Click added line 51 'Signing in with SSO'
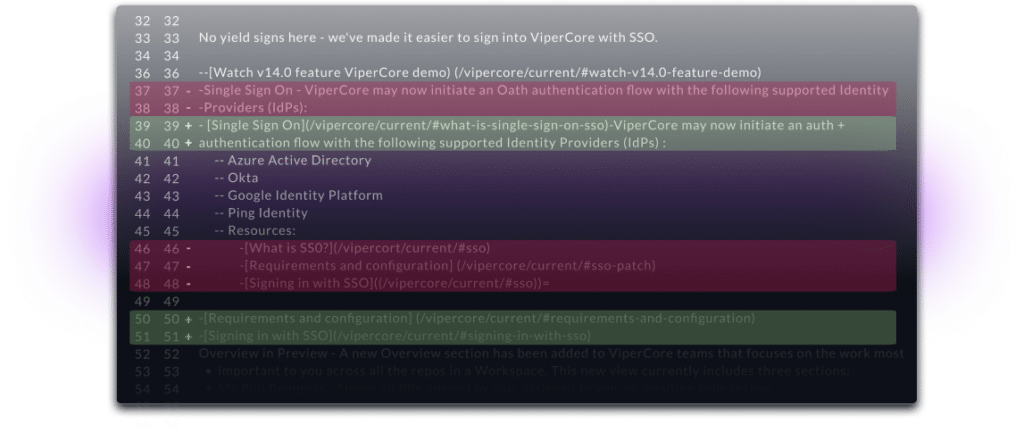The image size is (1024, 432). click(394, 336)
